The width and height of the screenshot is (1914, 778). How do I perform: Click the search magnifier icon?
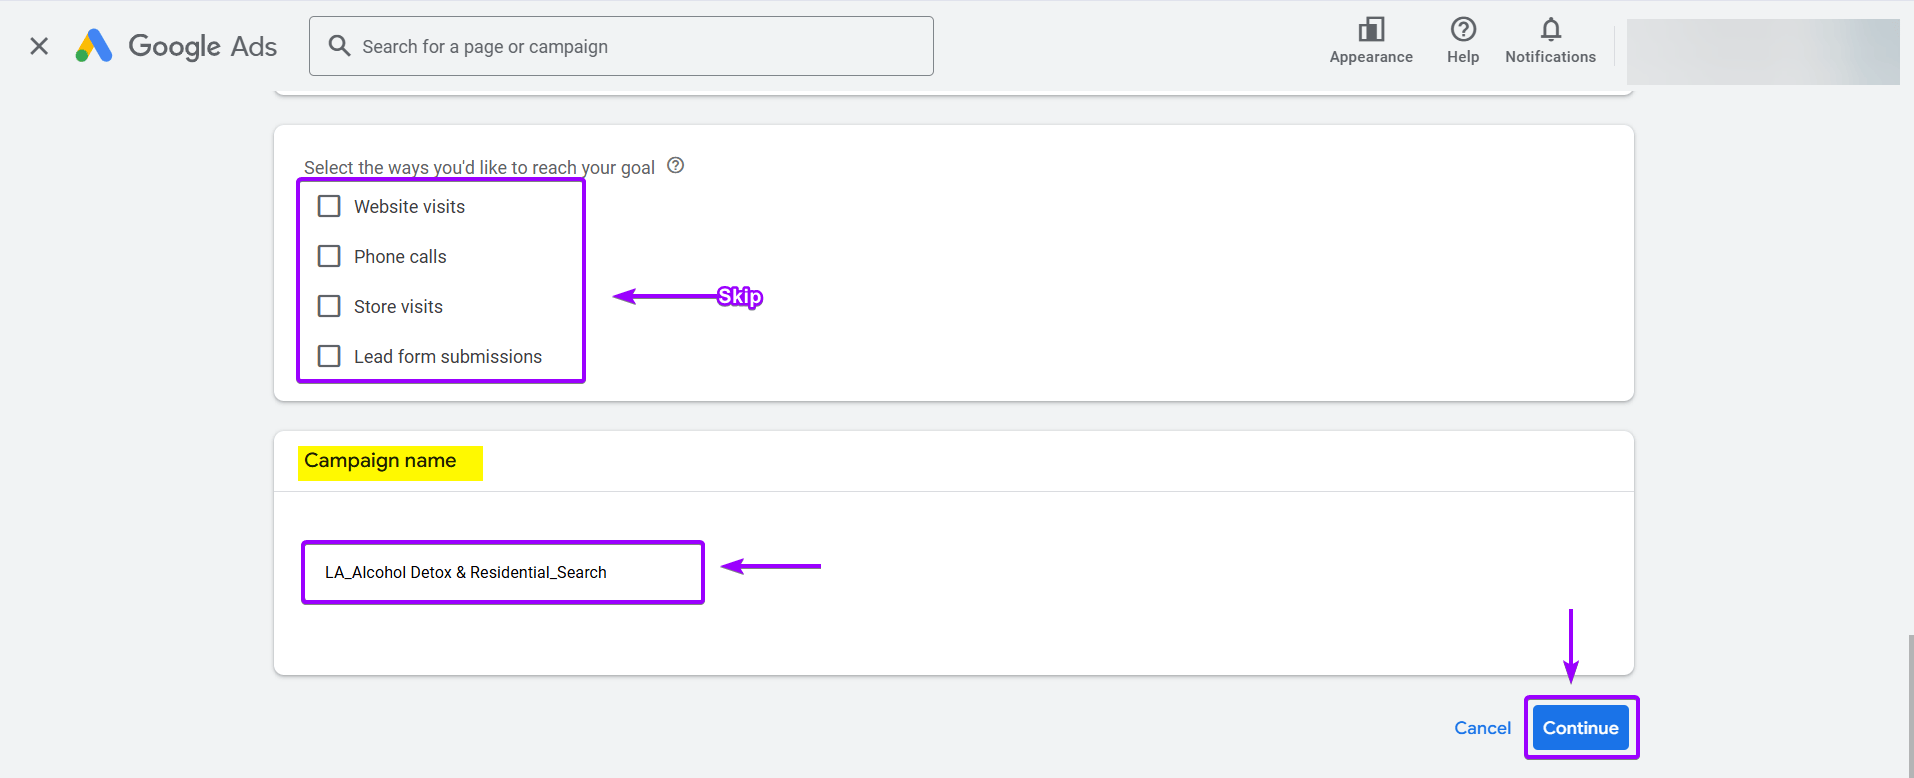(339, 46)
